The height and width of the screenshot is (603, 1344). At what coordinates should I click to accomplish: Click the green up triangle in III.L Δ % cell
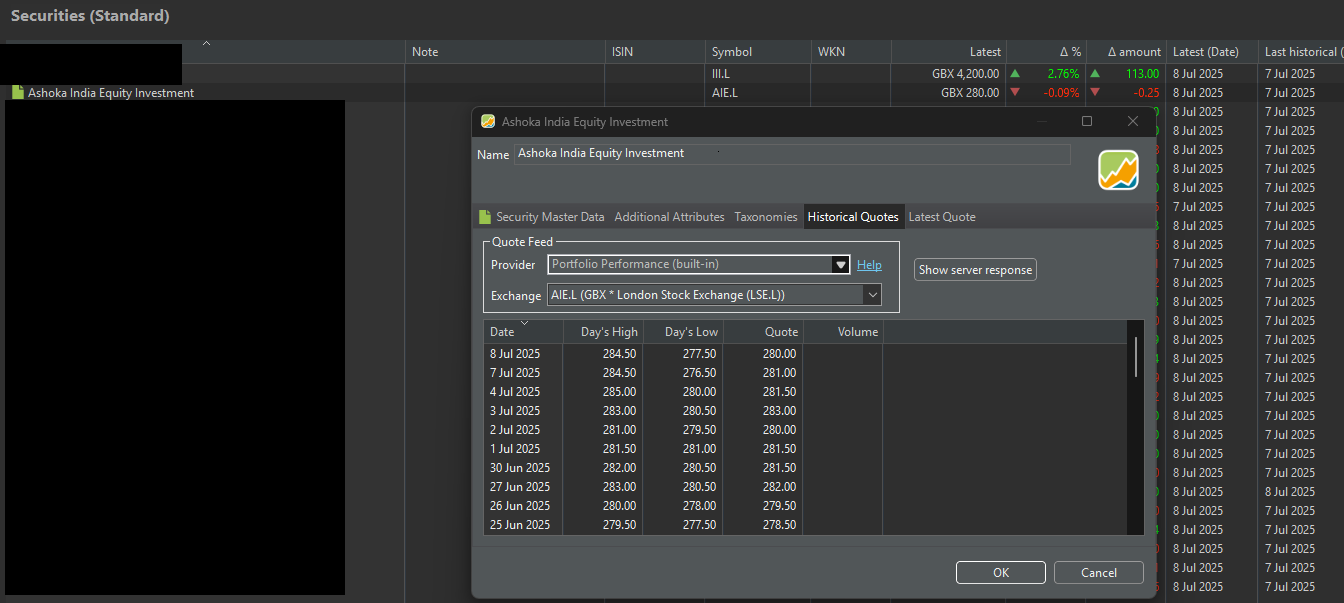pyautogui.click(x=1016, y=73)
